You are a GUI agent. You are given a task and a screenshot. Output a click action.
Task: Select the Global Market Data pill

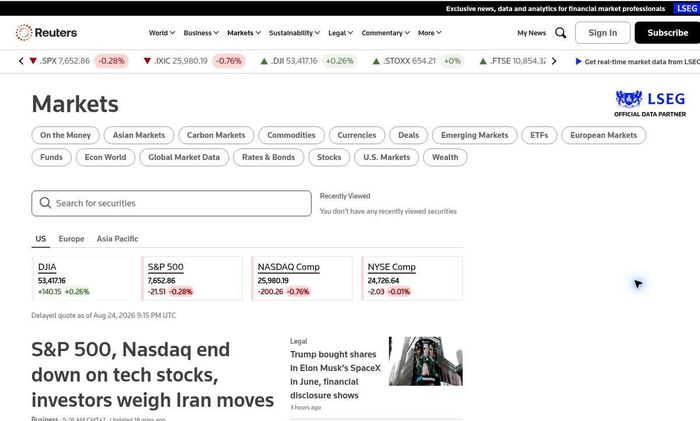(x=184, y=157)
